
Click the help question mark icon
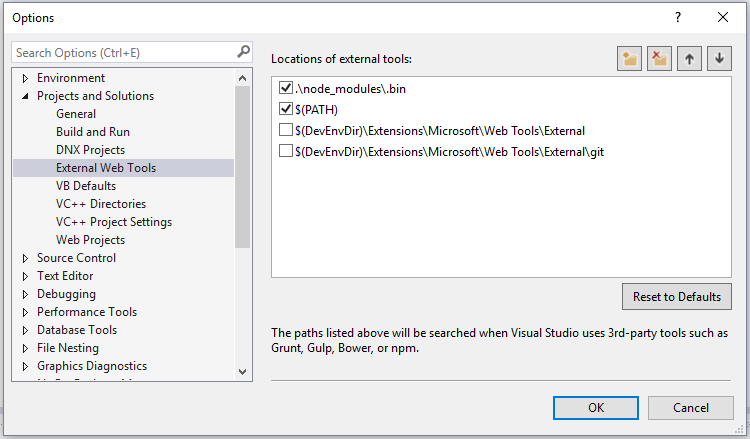[x=678, y=18]
